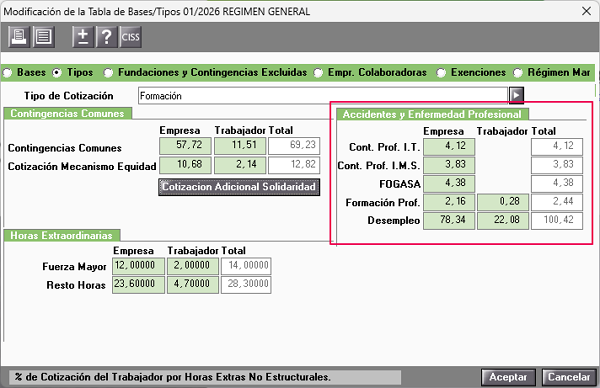600x388 pixels.
Task: Open Cotizacion Adicional Solidaridad button
Action: pyautogui.click(x=239, y=187)
